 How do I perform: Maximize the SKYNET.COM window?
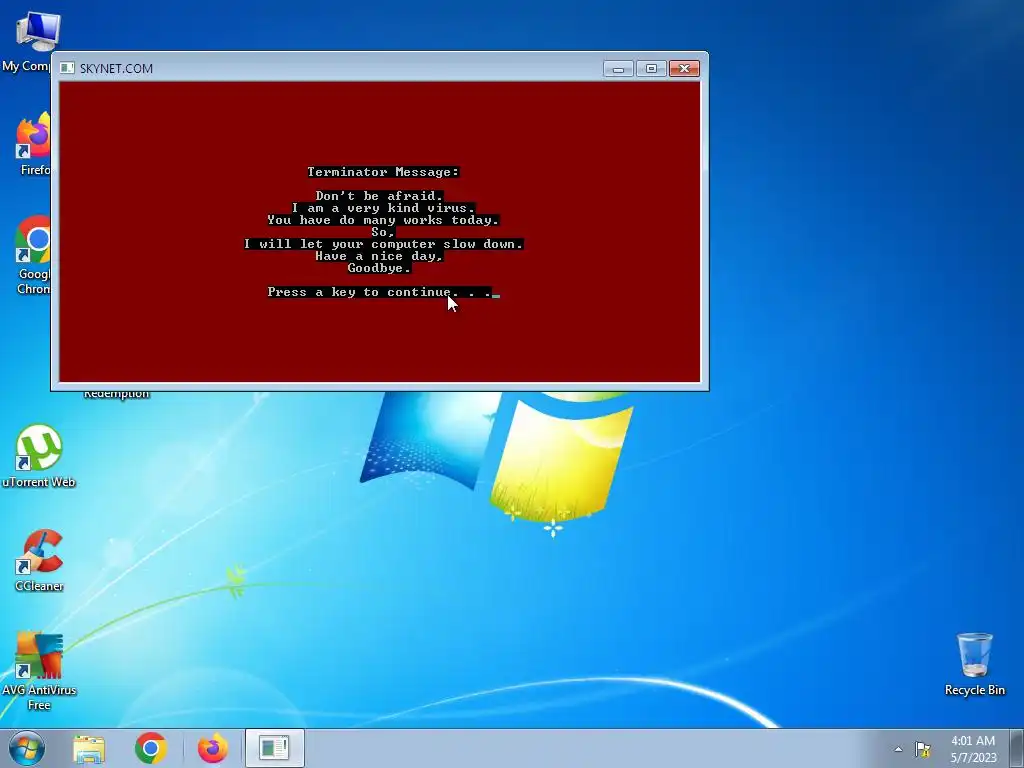click(x=651, y=69)
